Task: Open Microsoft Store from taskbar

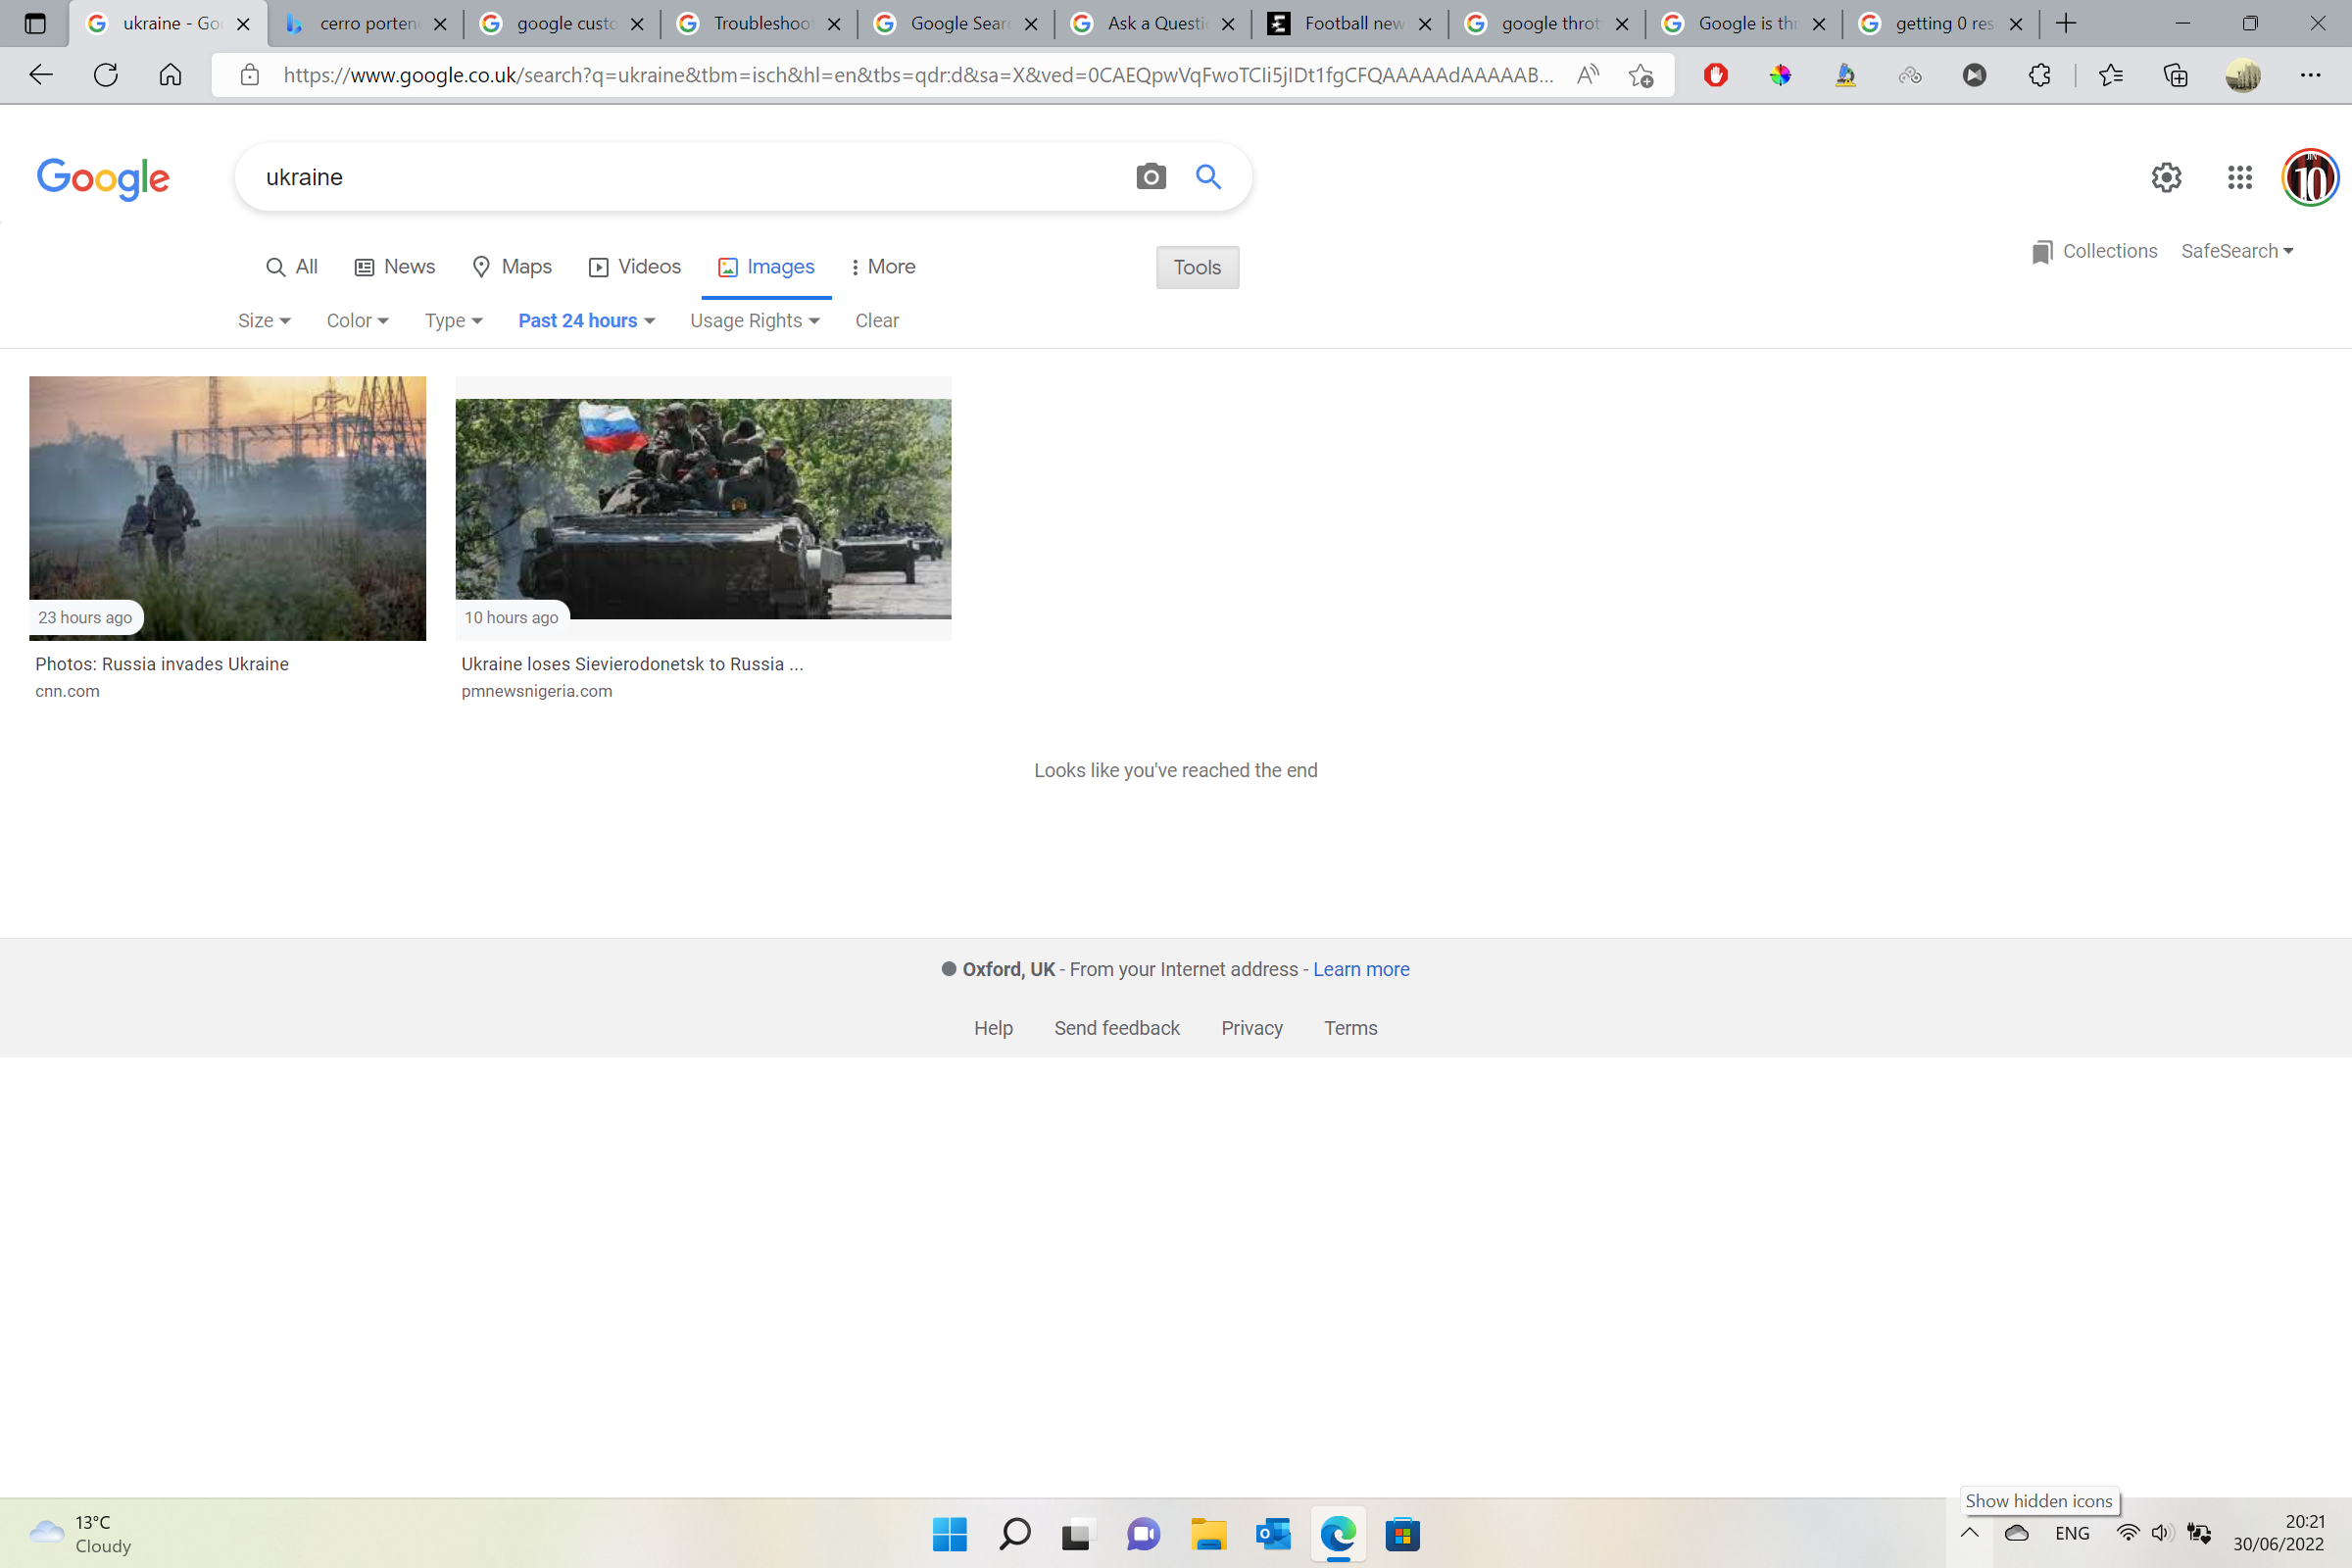Action: point(1403,1533)
